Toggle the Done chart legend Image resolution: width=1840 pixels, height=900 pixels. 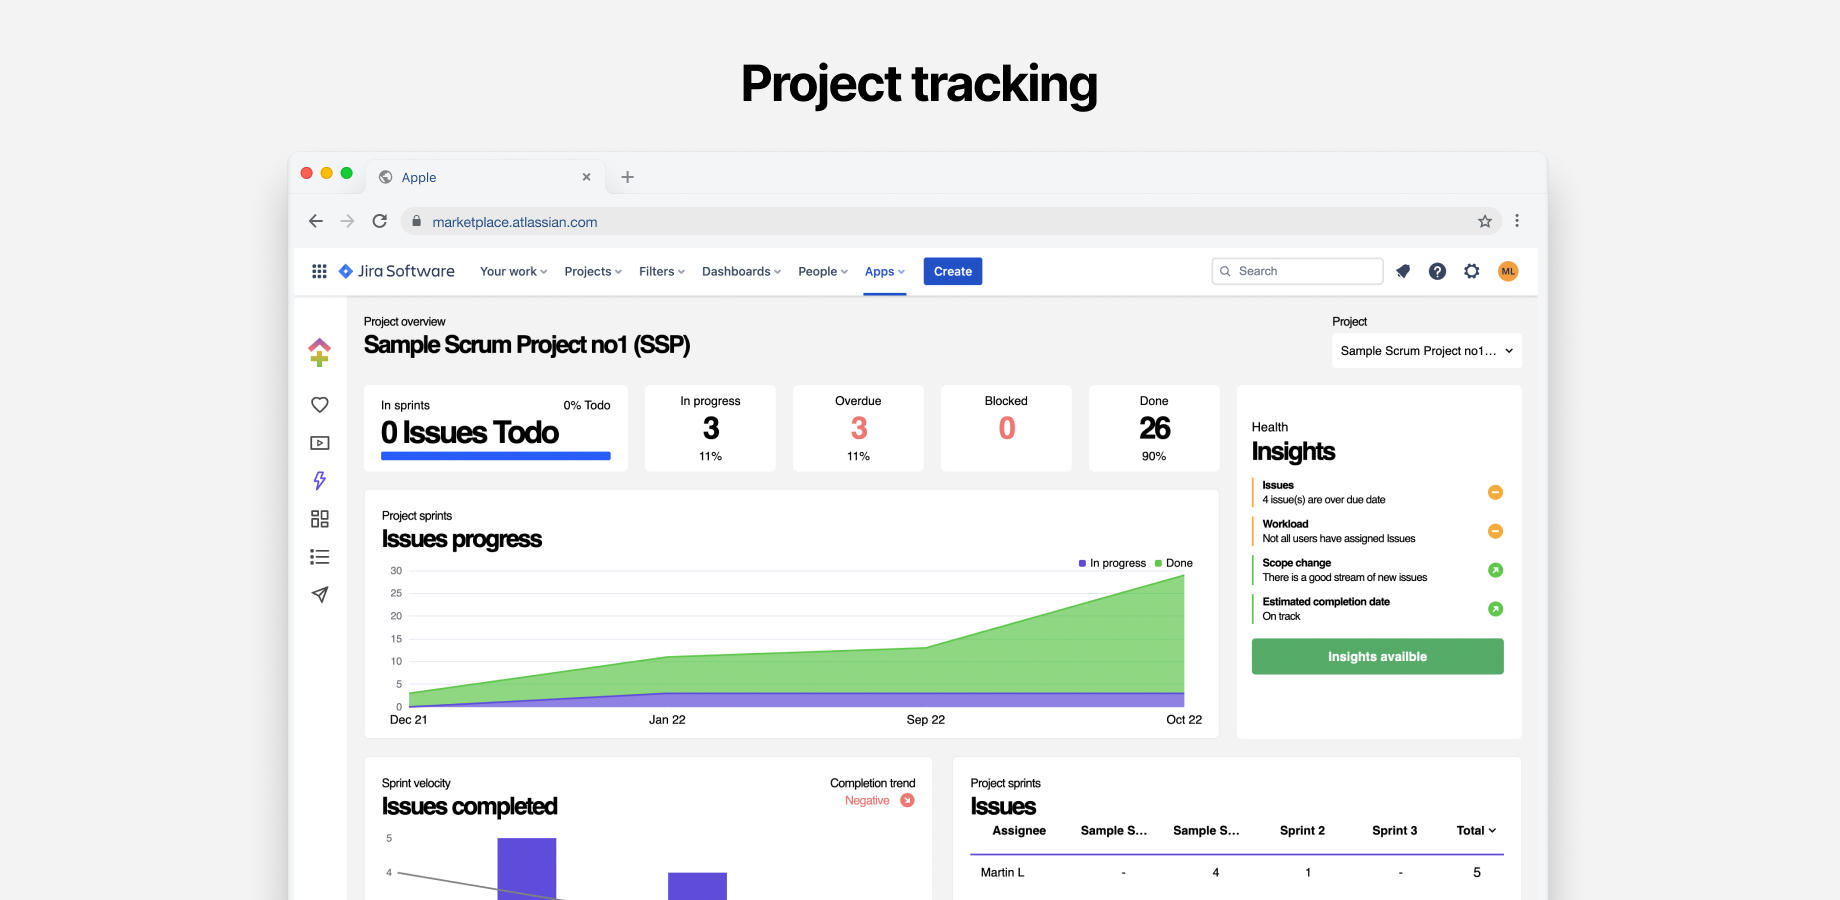(1174, 563)
